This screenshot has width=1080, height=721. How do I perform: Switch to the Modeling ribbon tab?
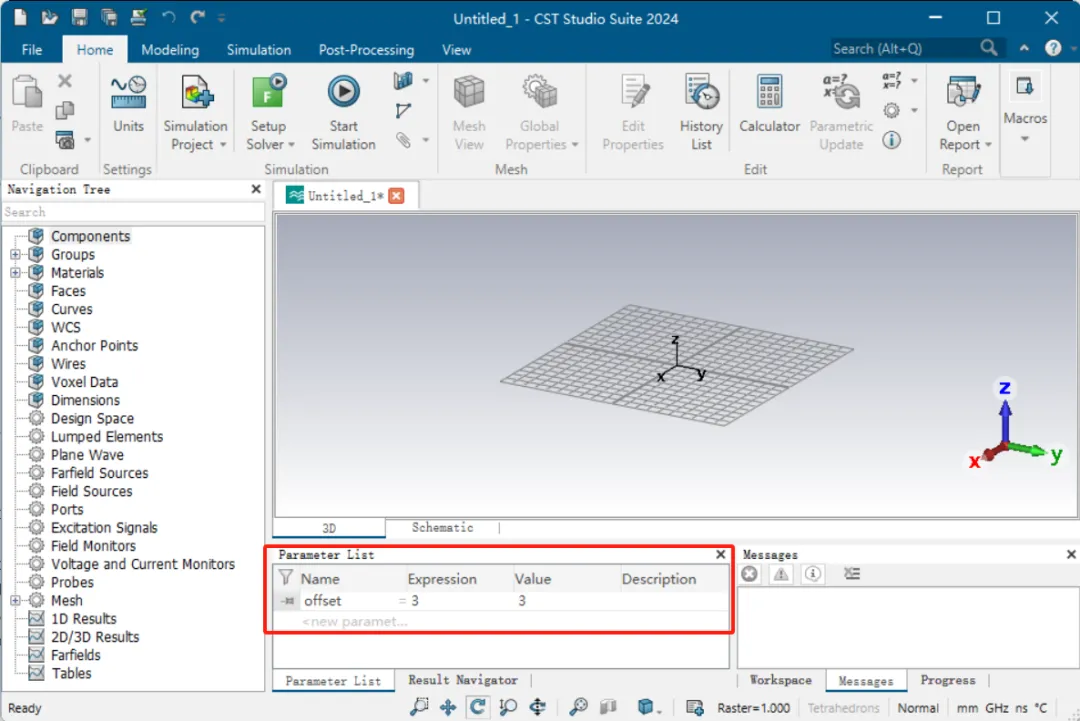pyautogui.click(x=170, y=50)
